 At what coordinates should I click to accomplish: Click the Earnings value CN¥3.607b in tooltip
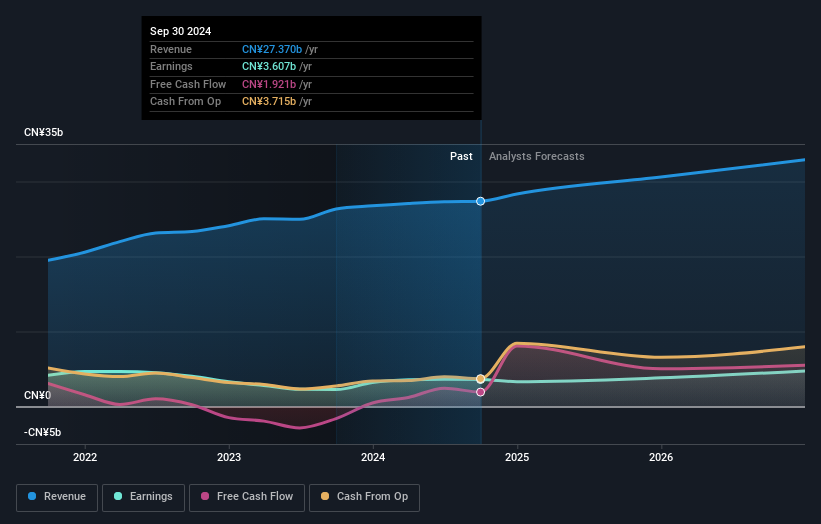pyautogui.click(x=269, y=66)
